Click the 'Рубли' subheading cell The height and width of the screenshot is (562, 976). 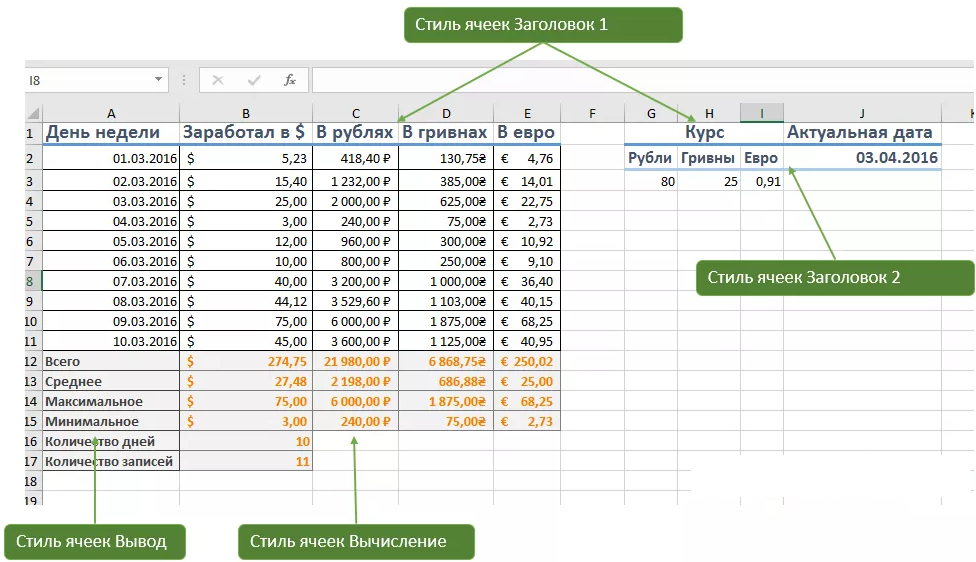click(651, 158)
